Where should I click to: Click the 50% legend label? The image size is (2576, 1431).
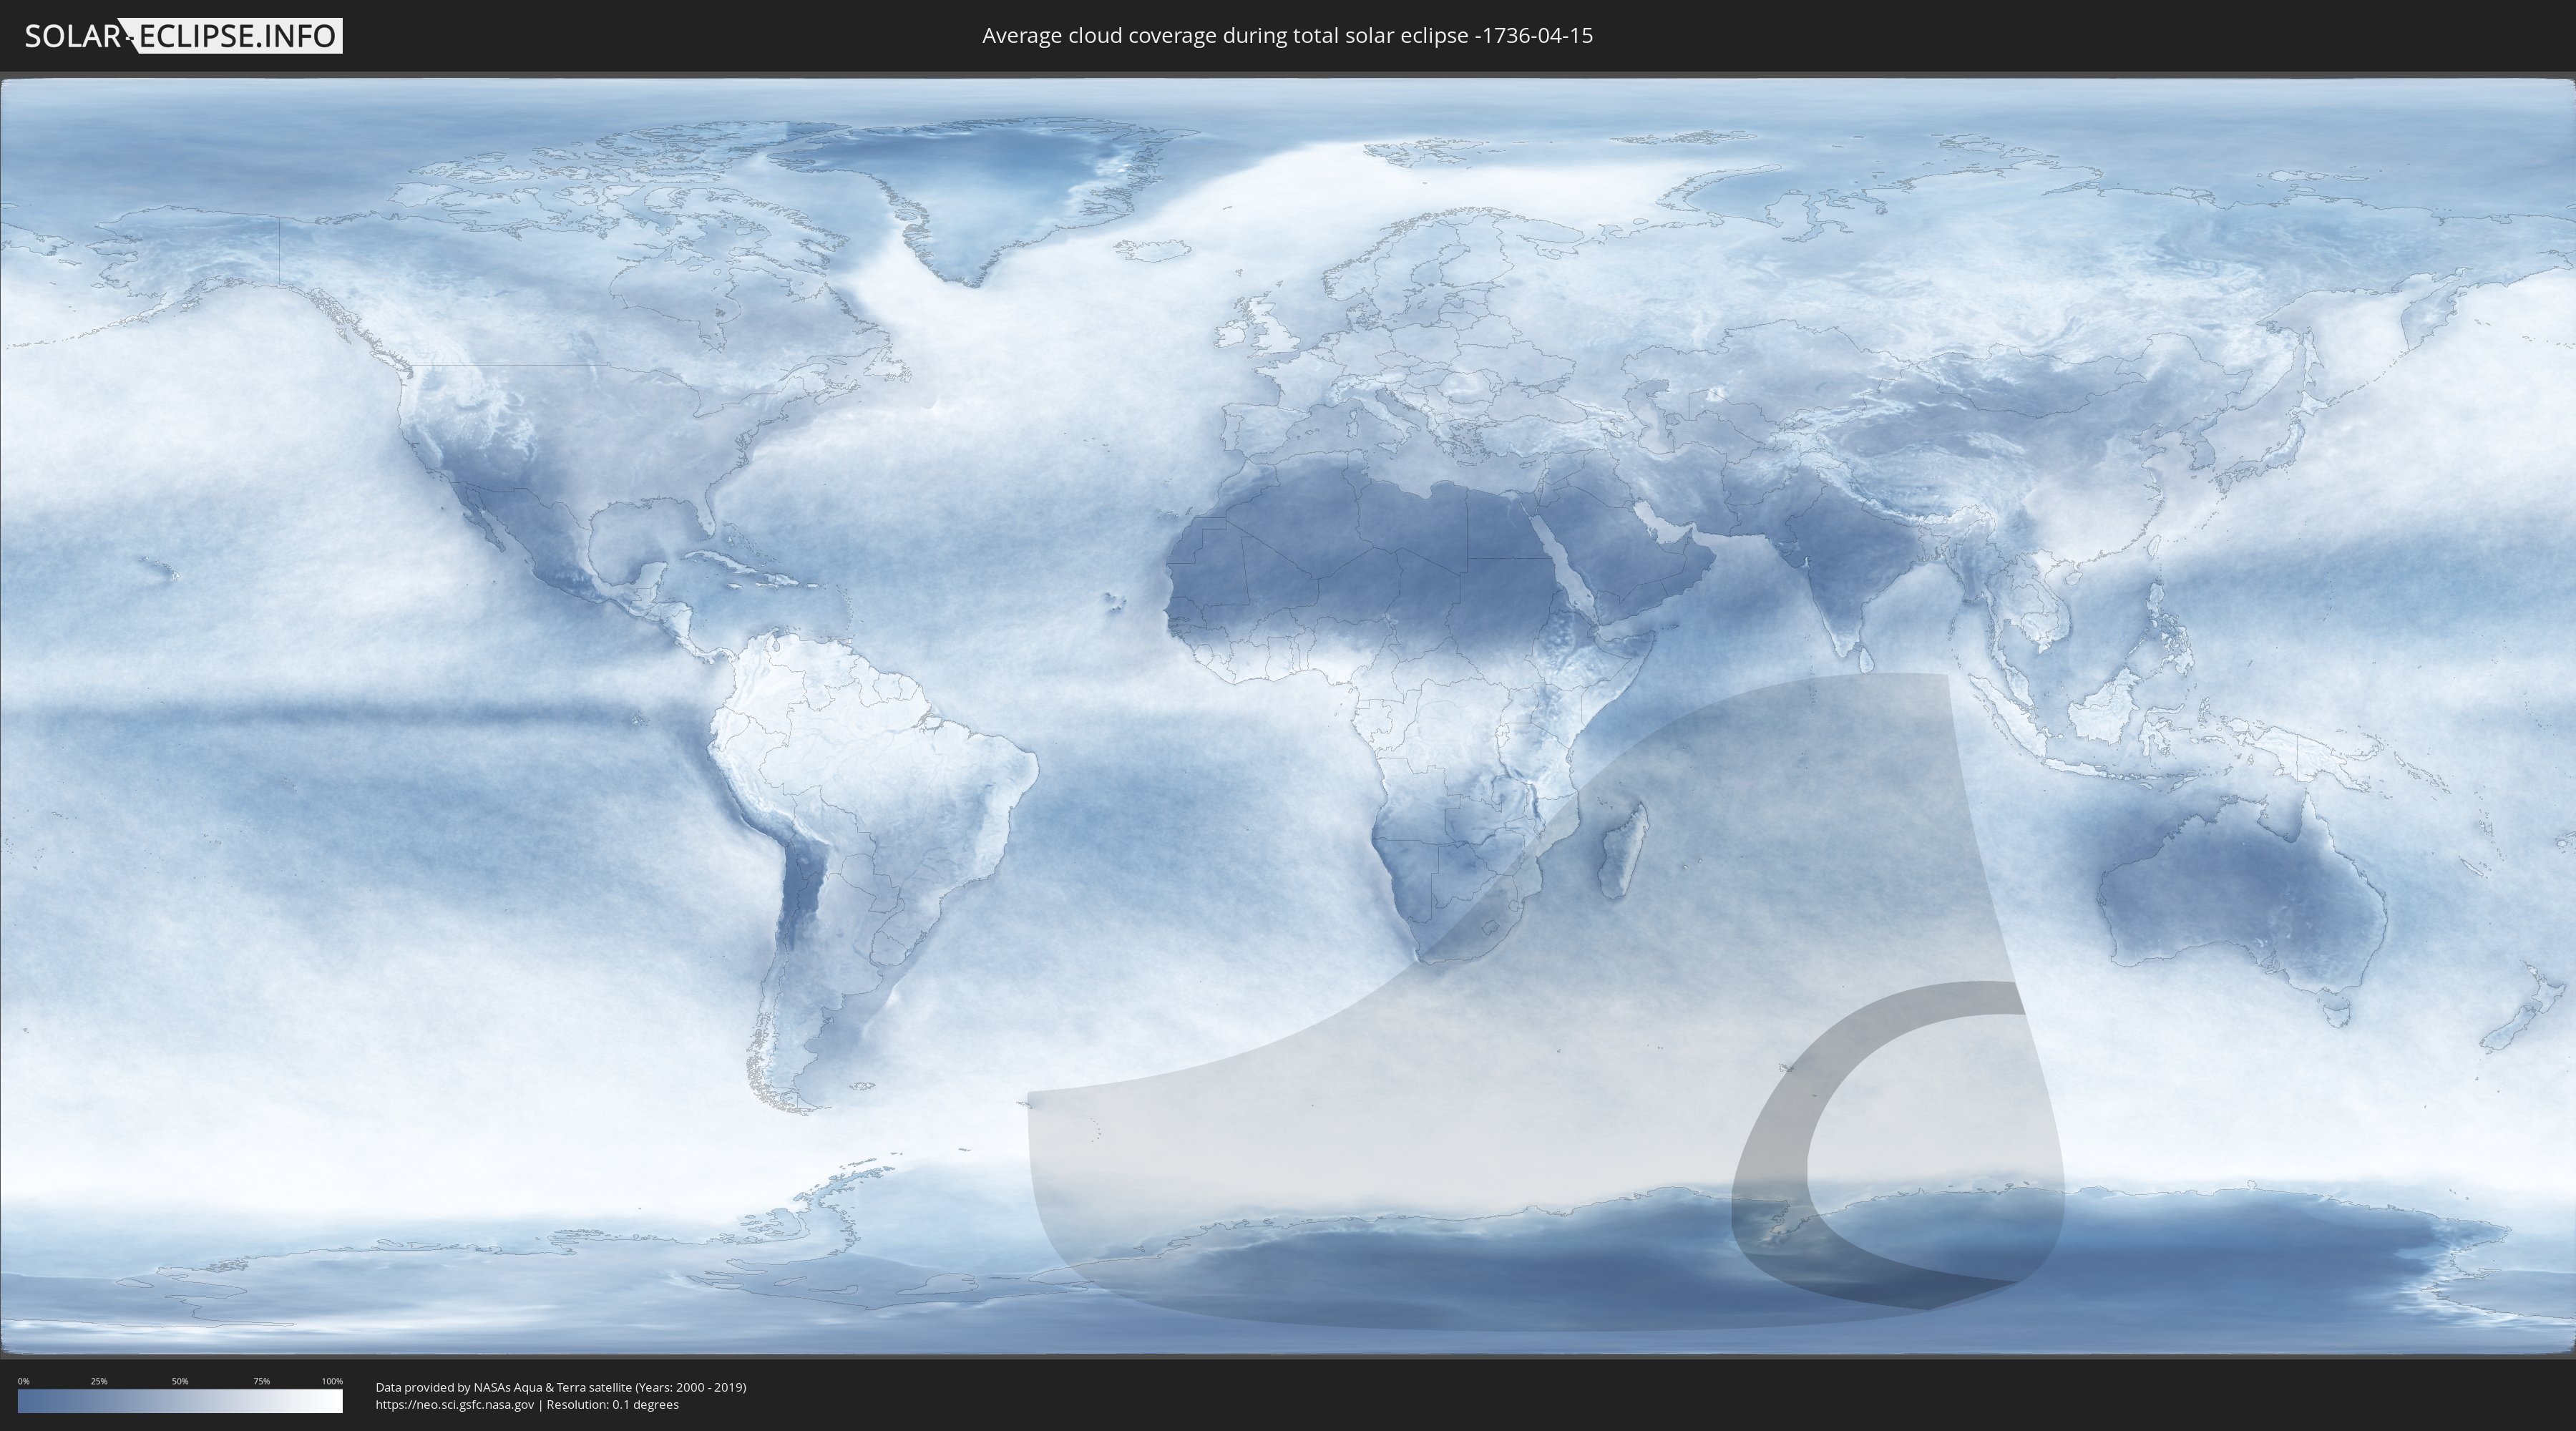pyautogui.click(x=180, y=1381)
